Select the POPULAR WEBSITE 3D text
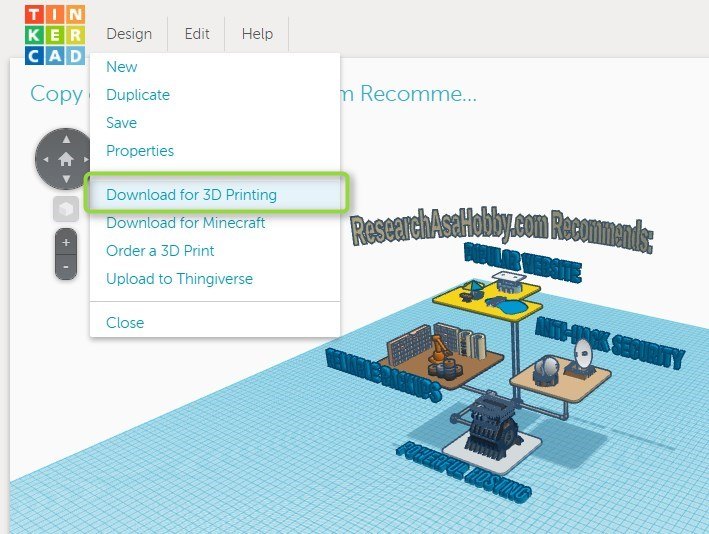Screen dimensions: 709x534 click(x=523, y=262)
